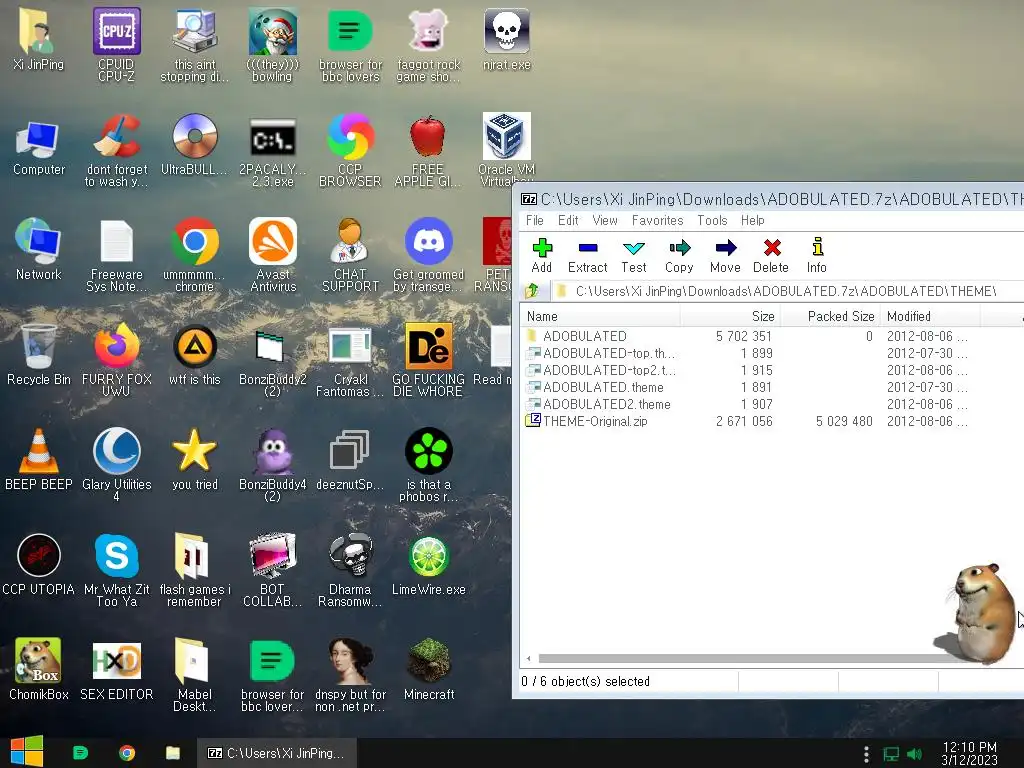Screen dimensions: 1024x768
Task: Select the BEEP BEEP traffic cone icon
Action: pyautogui.click(x=39, y=460)
